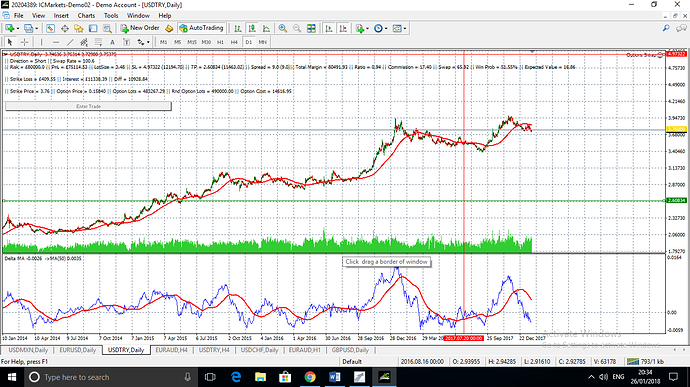Select the M15 timeframe
This screenshot has height=387, width=690.
pos(192,42)
